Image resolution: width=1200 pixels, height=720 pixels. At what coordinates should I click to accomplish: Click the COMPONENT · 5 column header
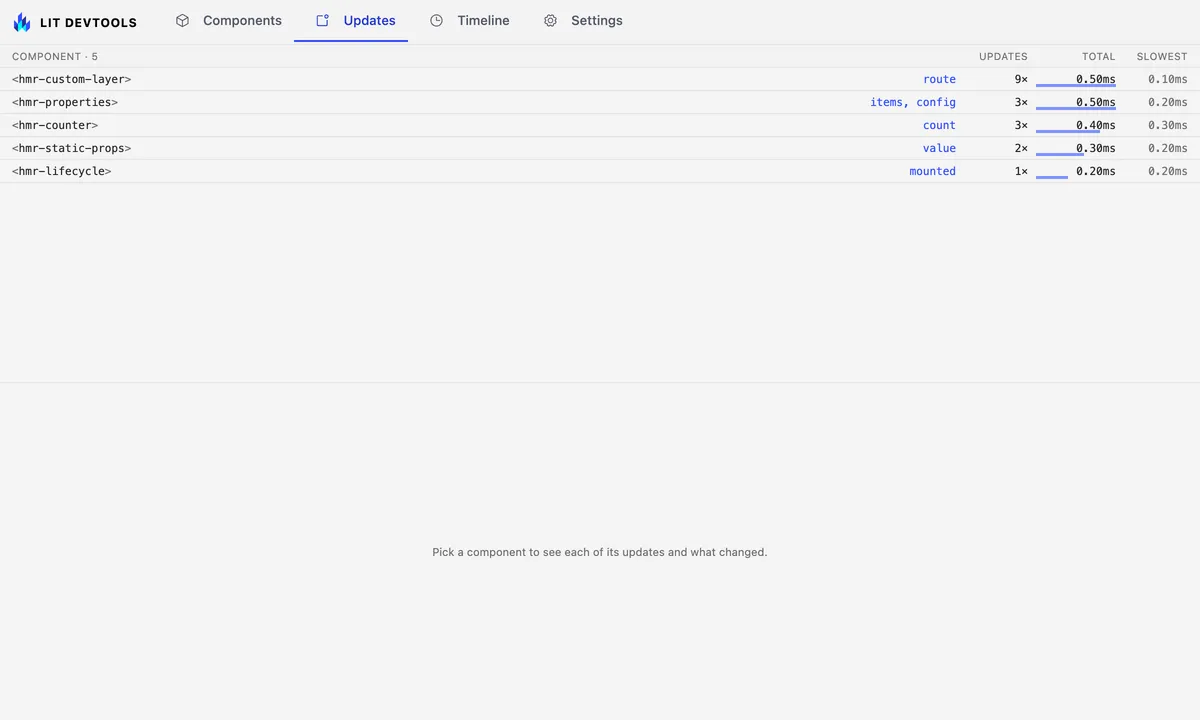[55, 57]
